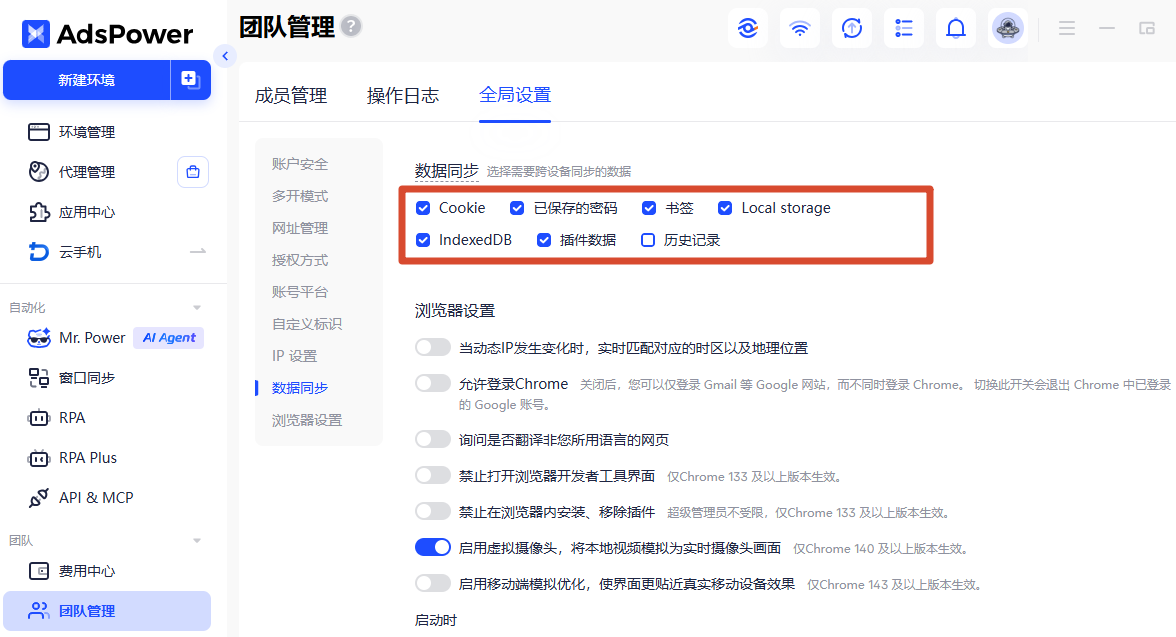Uncheck the 已保存的密码 checkbox
1176x637 pixels.
pyautogui.click(x=517, y=208)
